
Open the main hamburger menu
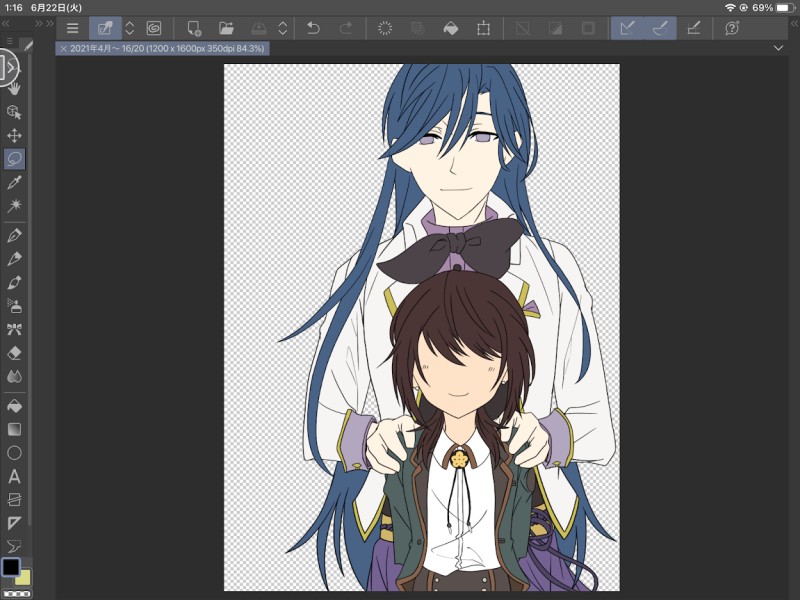[x=72, y=28]
